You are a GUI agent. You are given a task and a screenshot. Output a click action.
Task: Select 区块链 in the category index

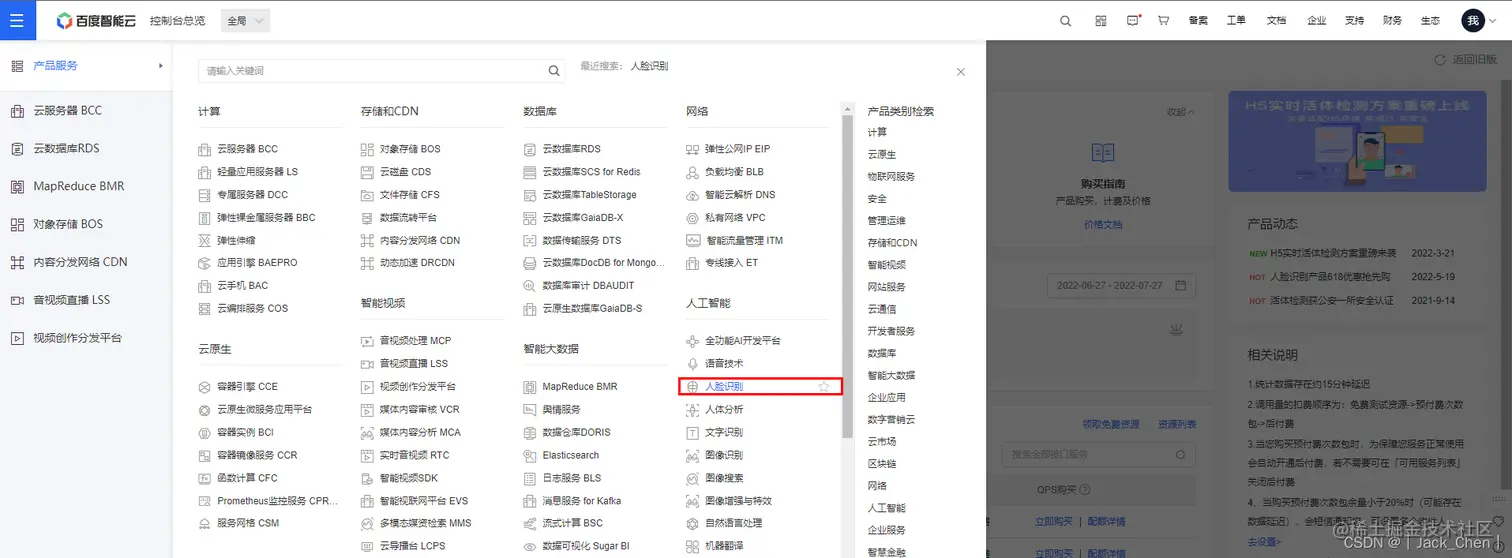(882, 464)
